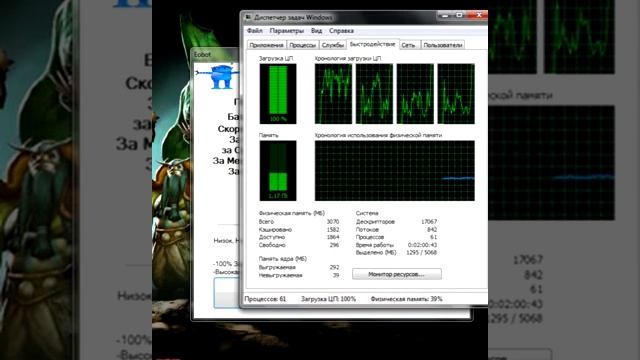The height and width of the screenshot is (360, 640).
Task: Switch to the Приложения tab
Action: click(x=266, y=45)
